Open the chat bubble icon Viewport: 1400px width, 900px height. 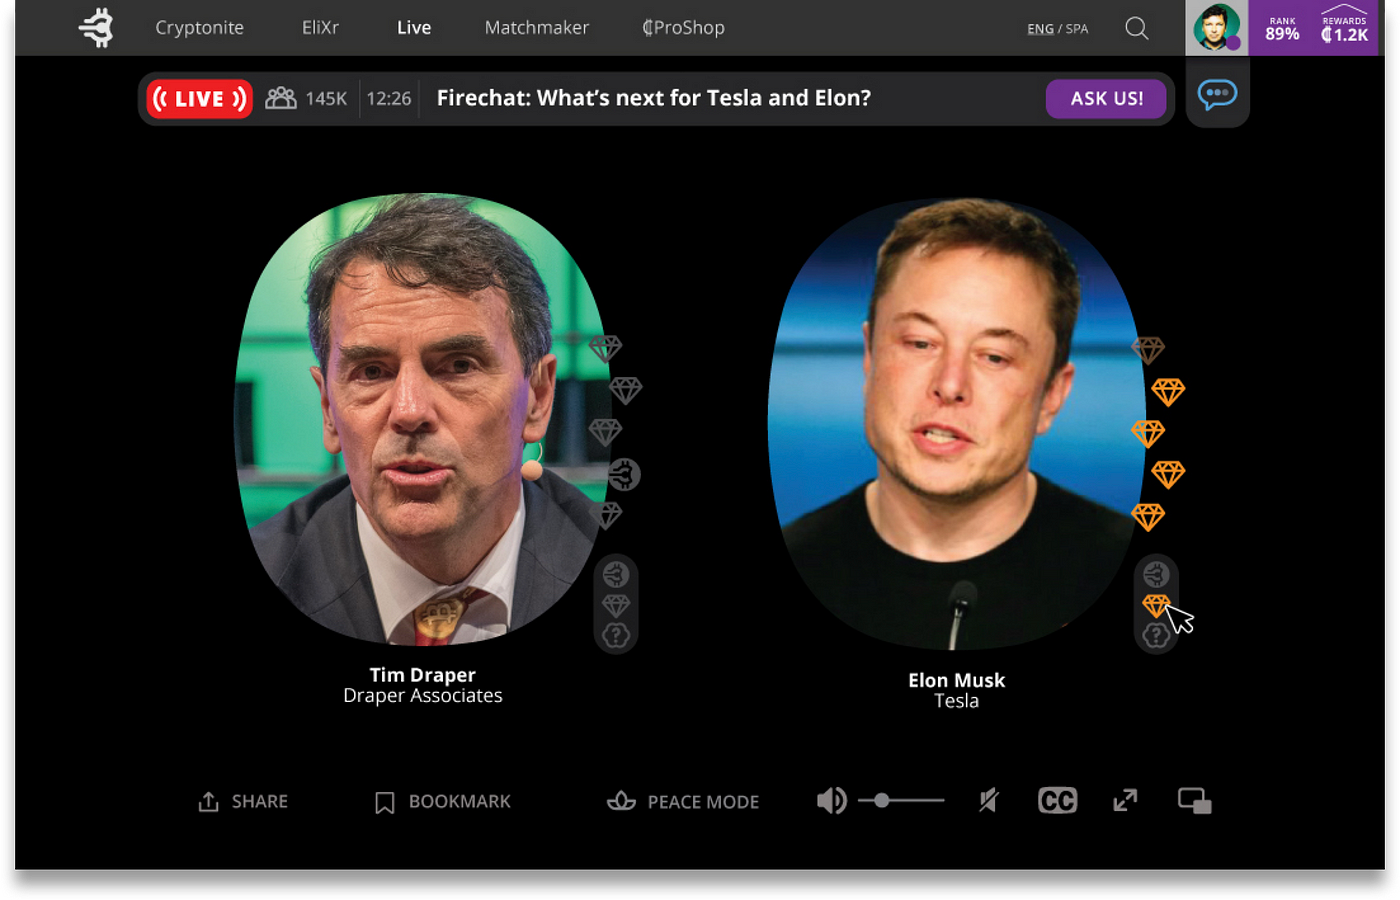[x=1217, y=95]
